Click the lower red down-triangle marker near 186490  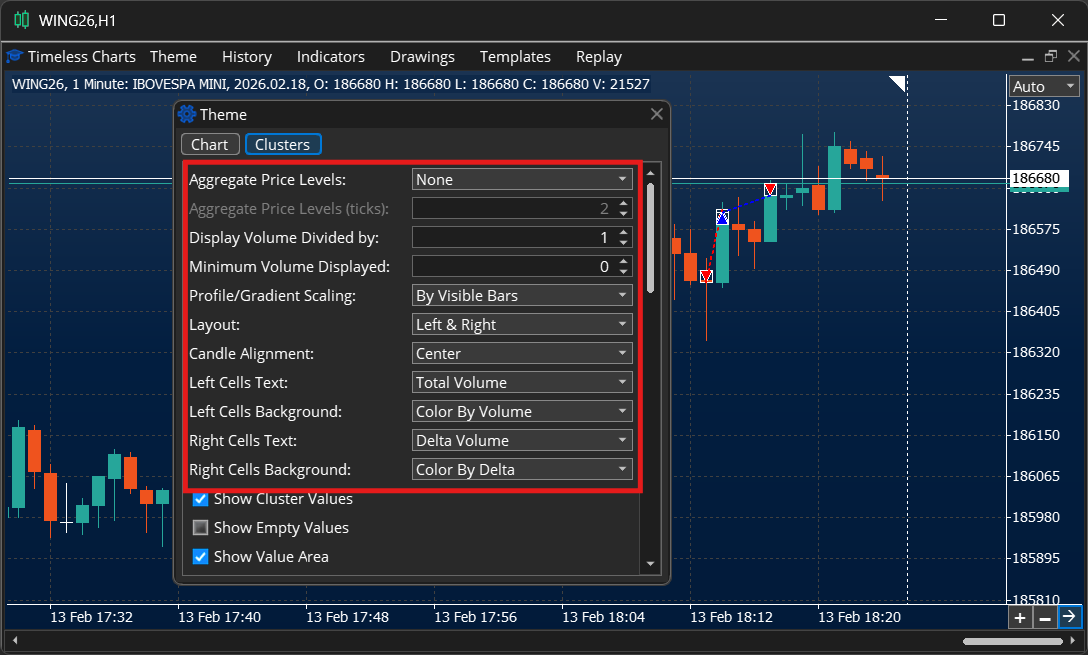(706, 276)
